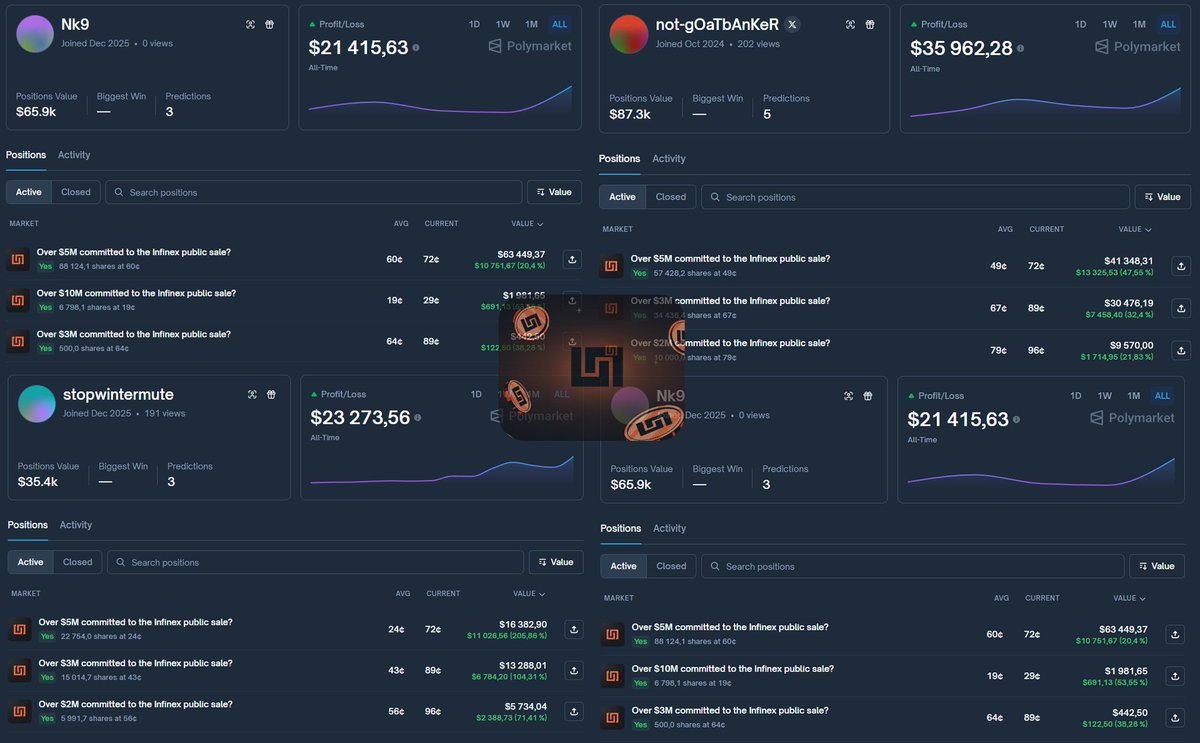Switch to stopwintermute Activity tab

tap(75, 524)
